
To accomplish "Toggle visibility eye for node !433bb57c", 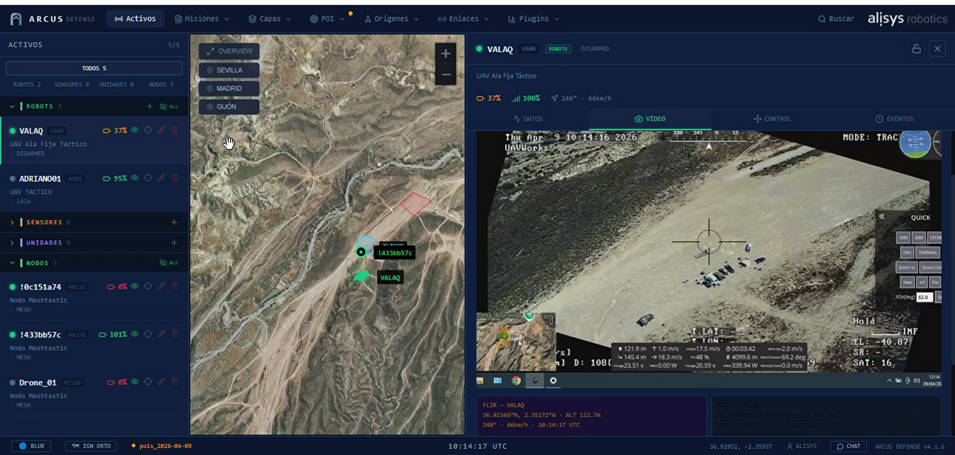I will pos(135,334).
